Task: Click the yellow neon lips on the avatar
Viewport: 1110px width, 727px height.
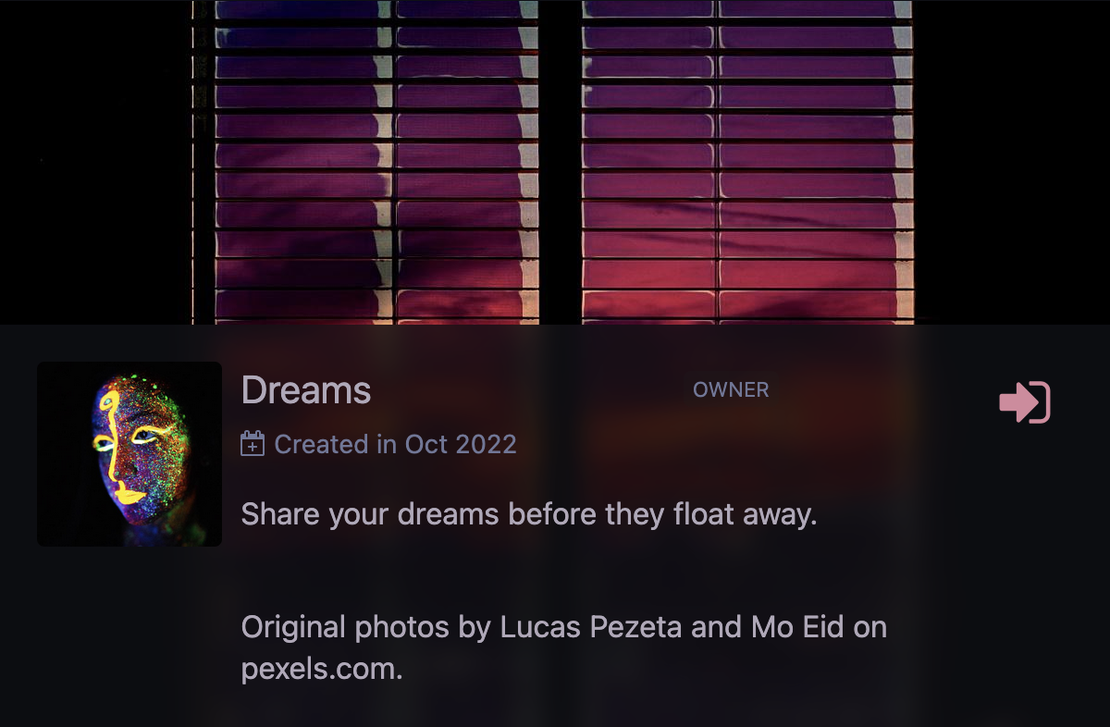Action: (x=128, y=493)
